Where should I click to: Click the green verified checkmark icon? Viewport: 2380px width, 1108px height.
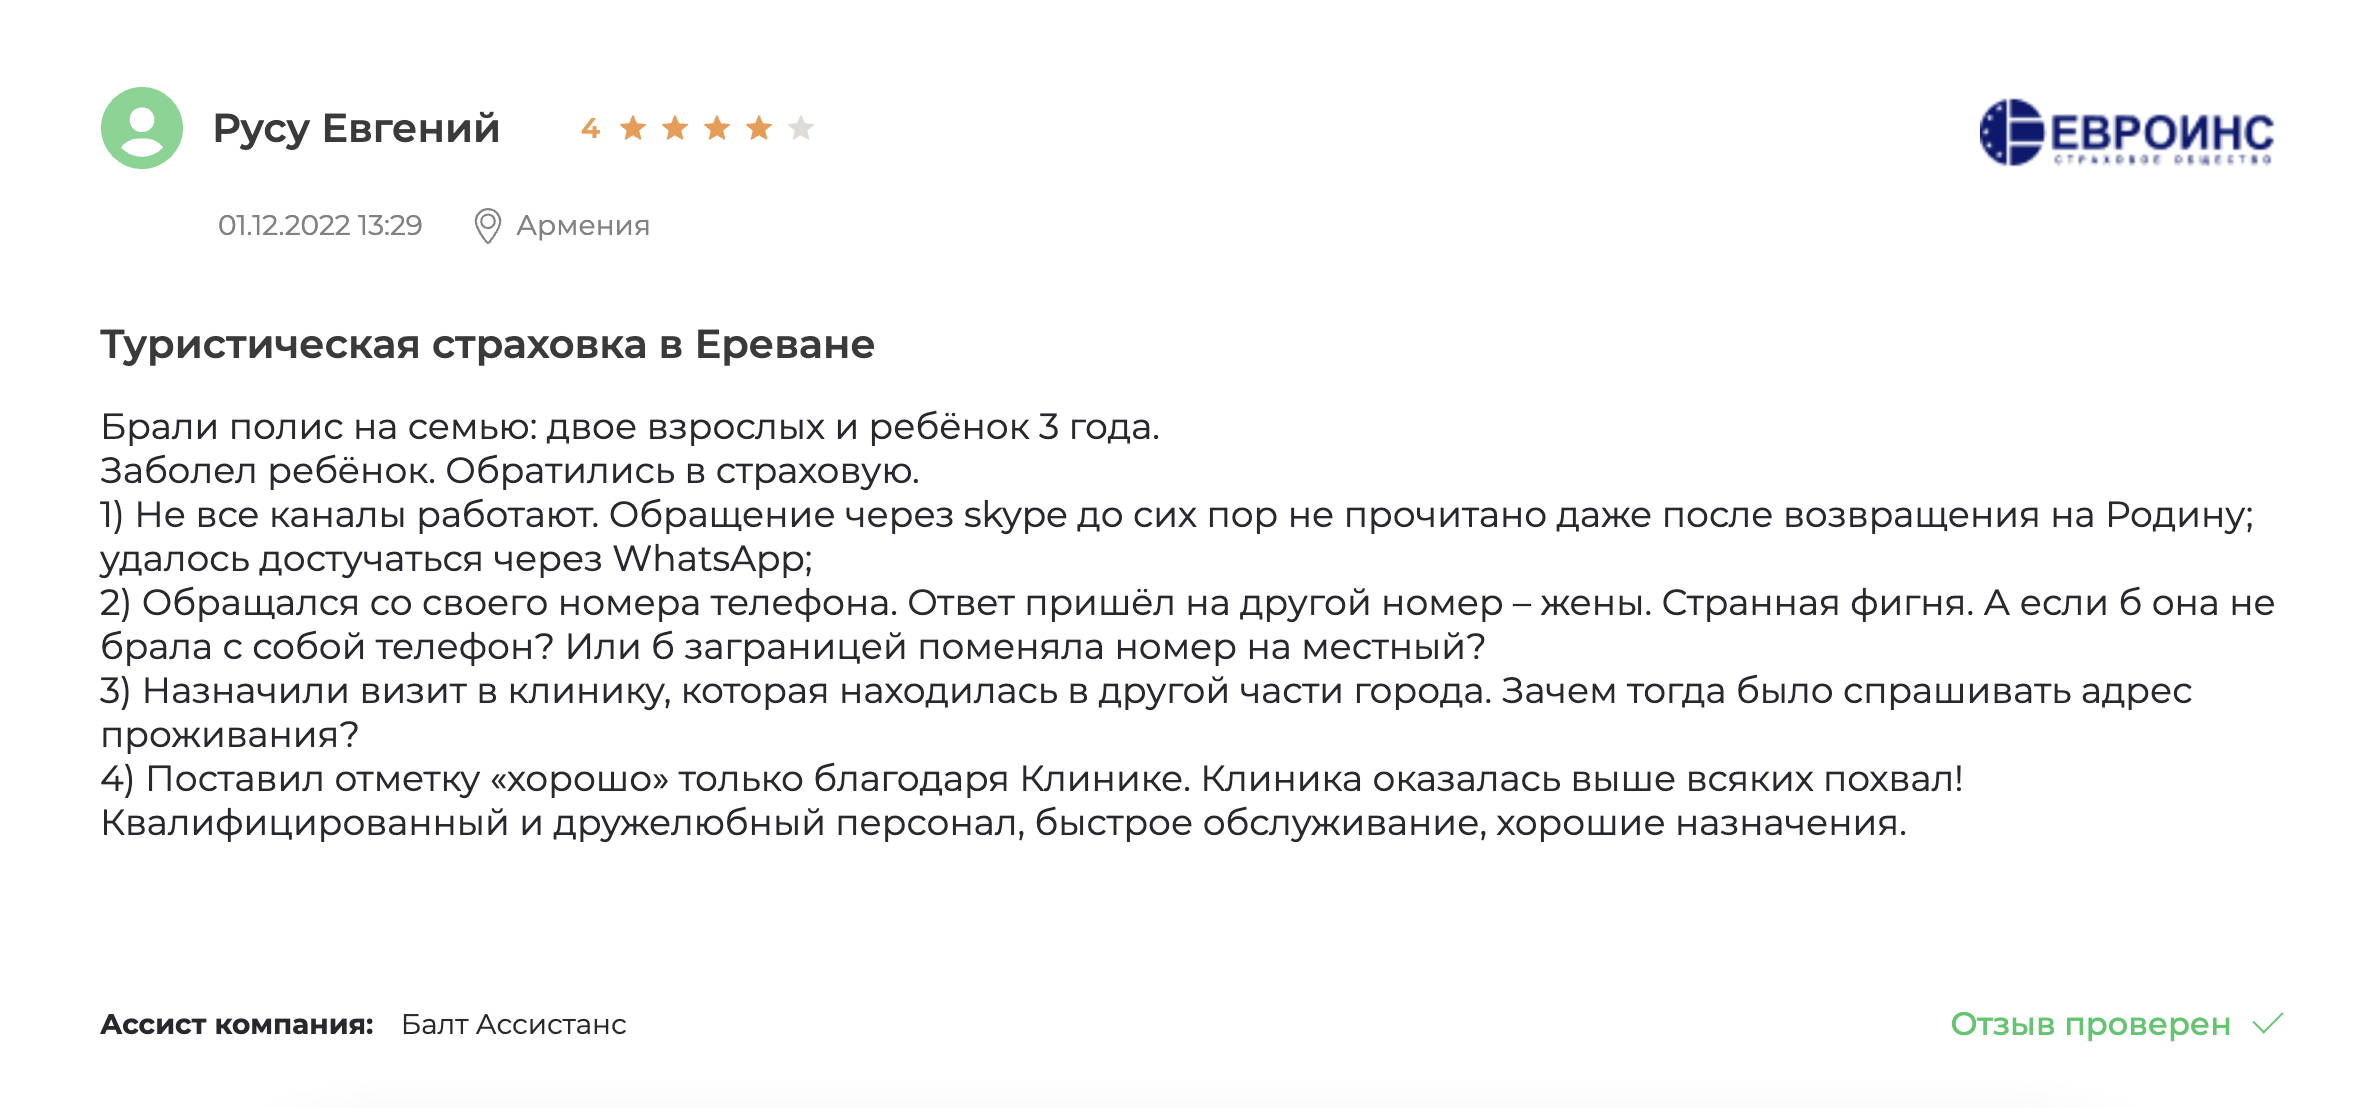(x=2268, y=1024)
